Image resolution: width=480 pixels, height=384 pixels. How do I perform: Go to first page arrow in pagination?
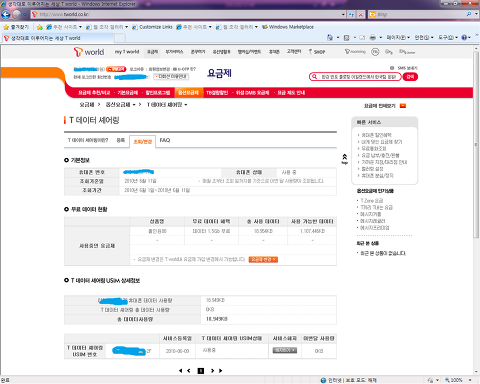pos(180,371)
